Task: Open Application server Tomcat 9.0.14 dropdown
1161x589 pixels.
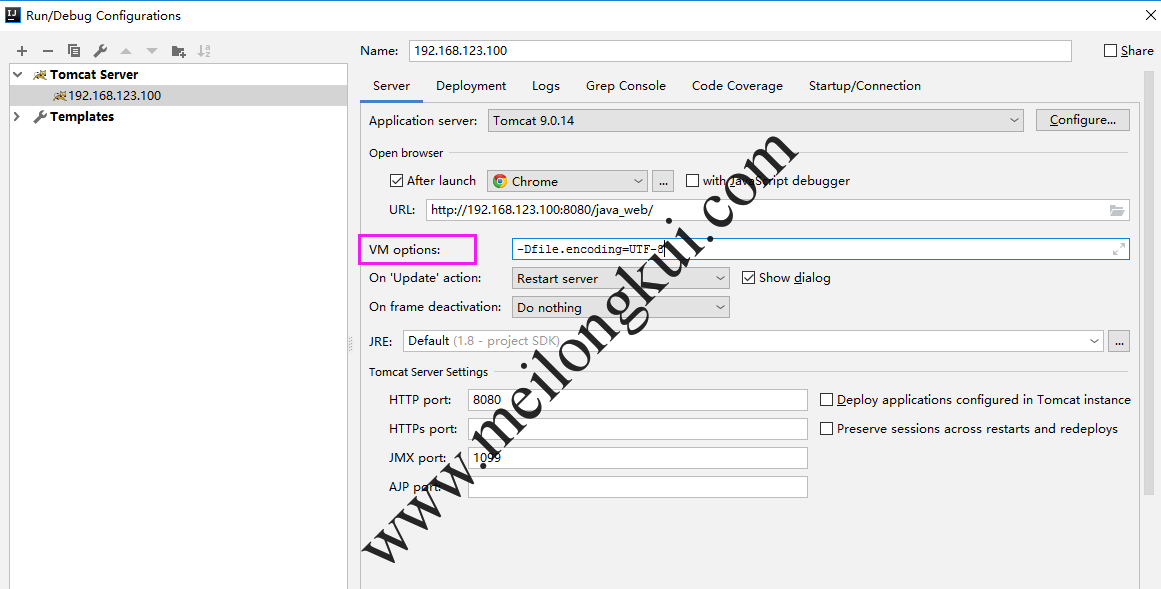Action: (x=755, y=120)
